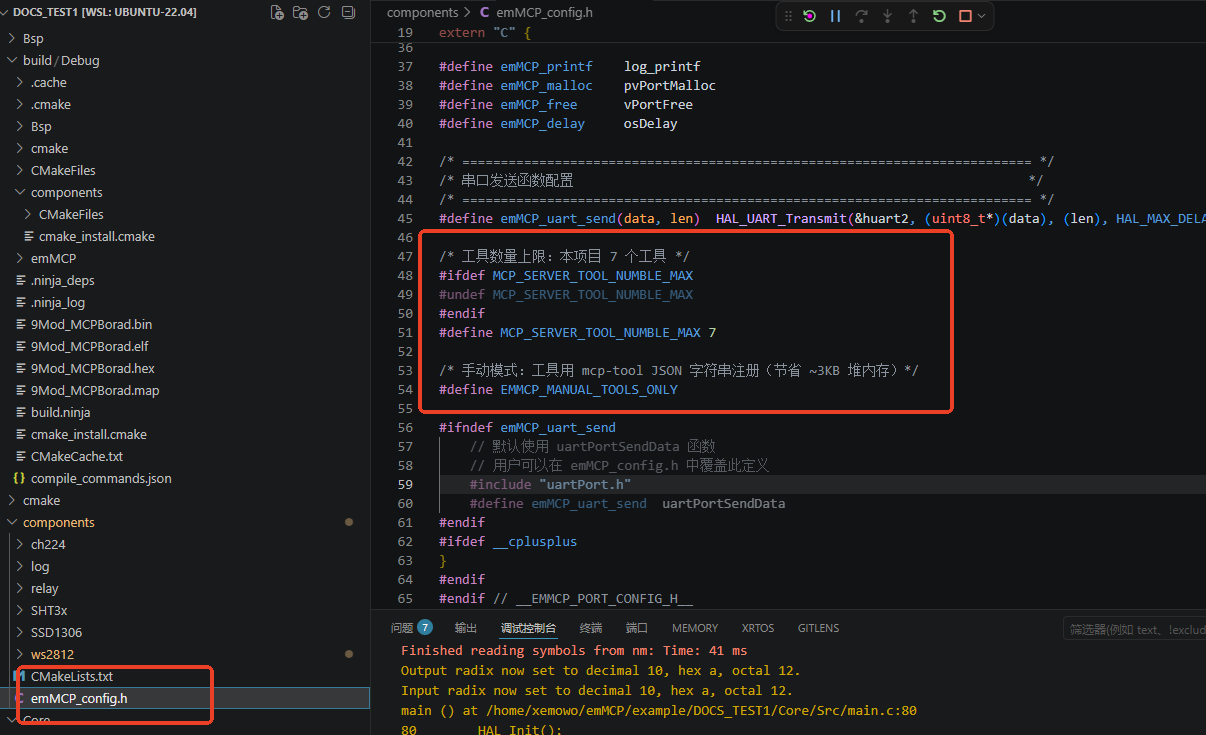Click the main.c:80 console output line

(x=659, y=710)
